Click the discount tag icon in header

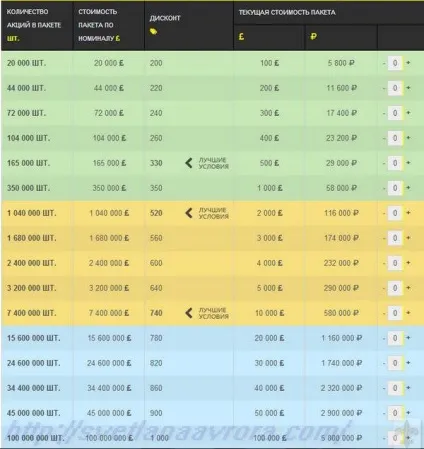click(x=153, y=32)
